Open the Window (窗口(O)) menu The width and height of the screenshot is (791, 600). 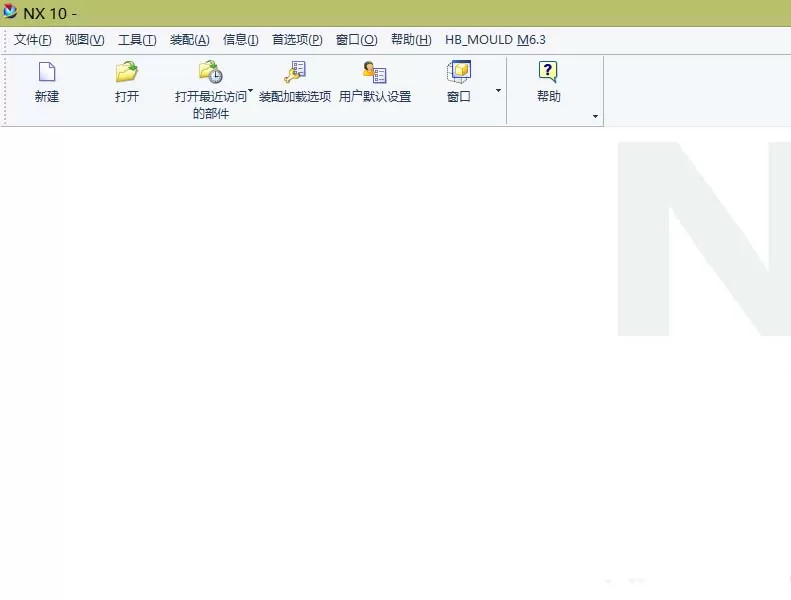pyautogui.click(x=357, y=40)
